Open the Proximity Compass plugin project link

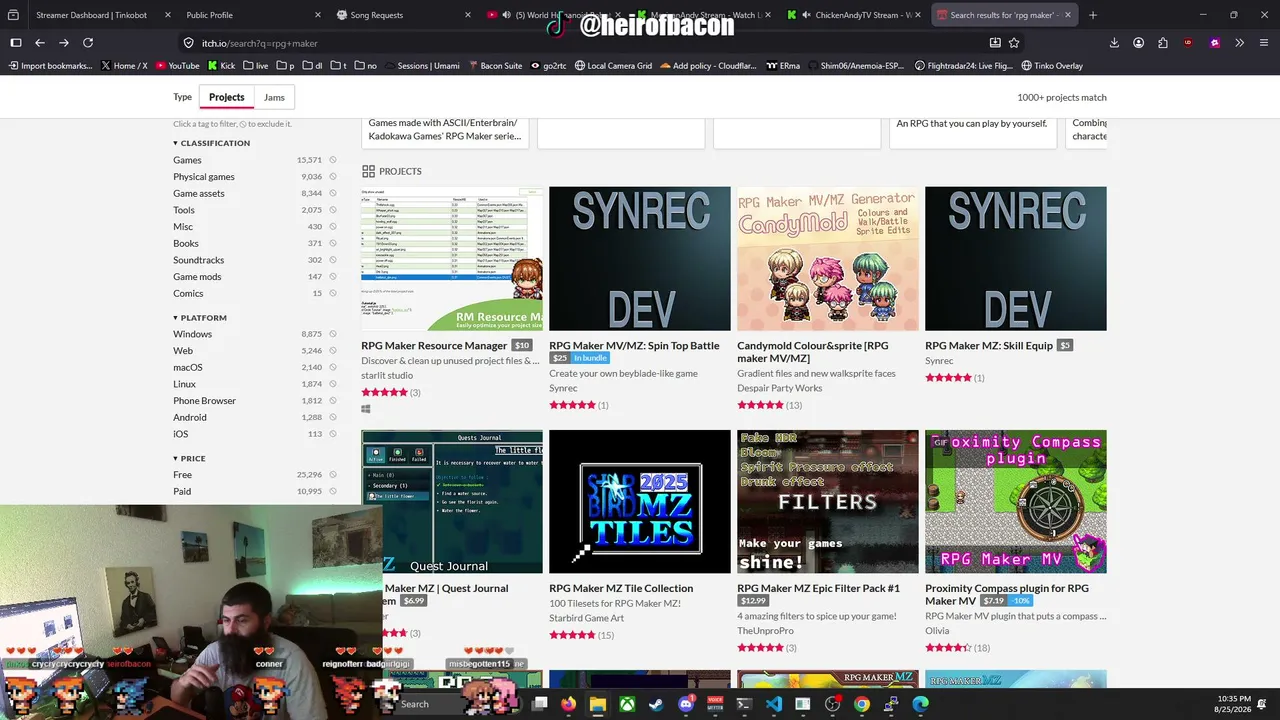click(1007, 594)
